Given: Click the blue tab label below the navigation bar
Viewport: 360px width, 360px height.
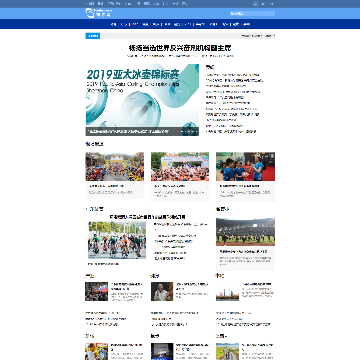Looking at the screenshot, I should [93, 36].
